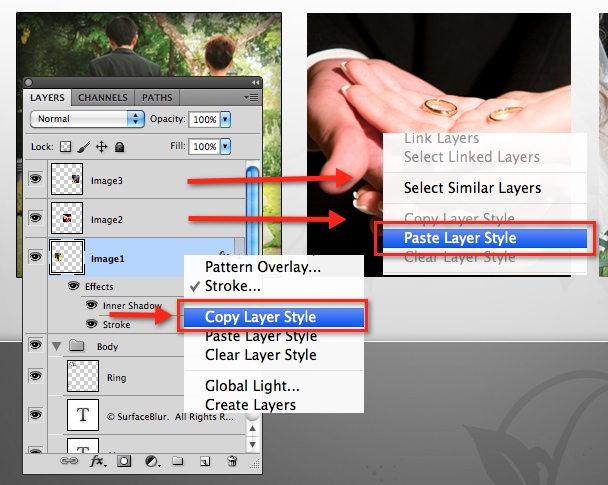The height and width of the screenshot is (485, 608).
Task: Add a layer mask with the mask icon
Action: 124,461
